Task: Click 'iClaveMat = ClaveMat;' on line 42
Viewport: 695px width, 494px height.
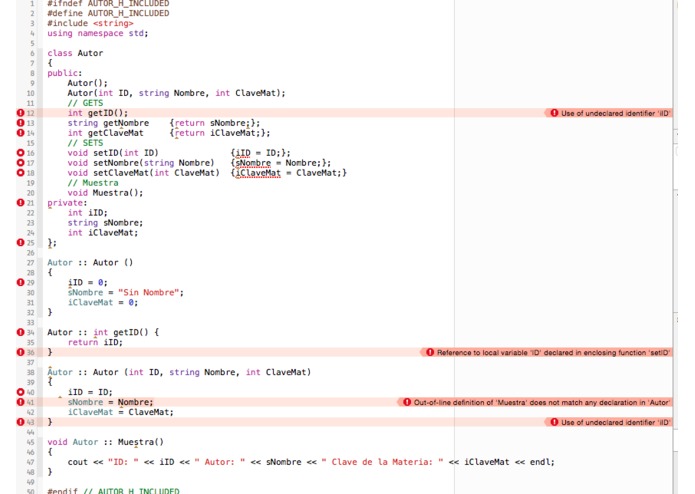Action: point(121,412)
